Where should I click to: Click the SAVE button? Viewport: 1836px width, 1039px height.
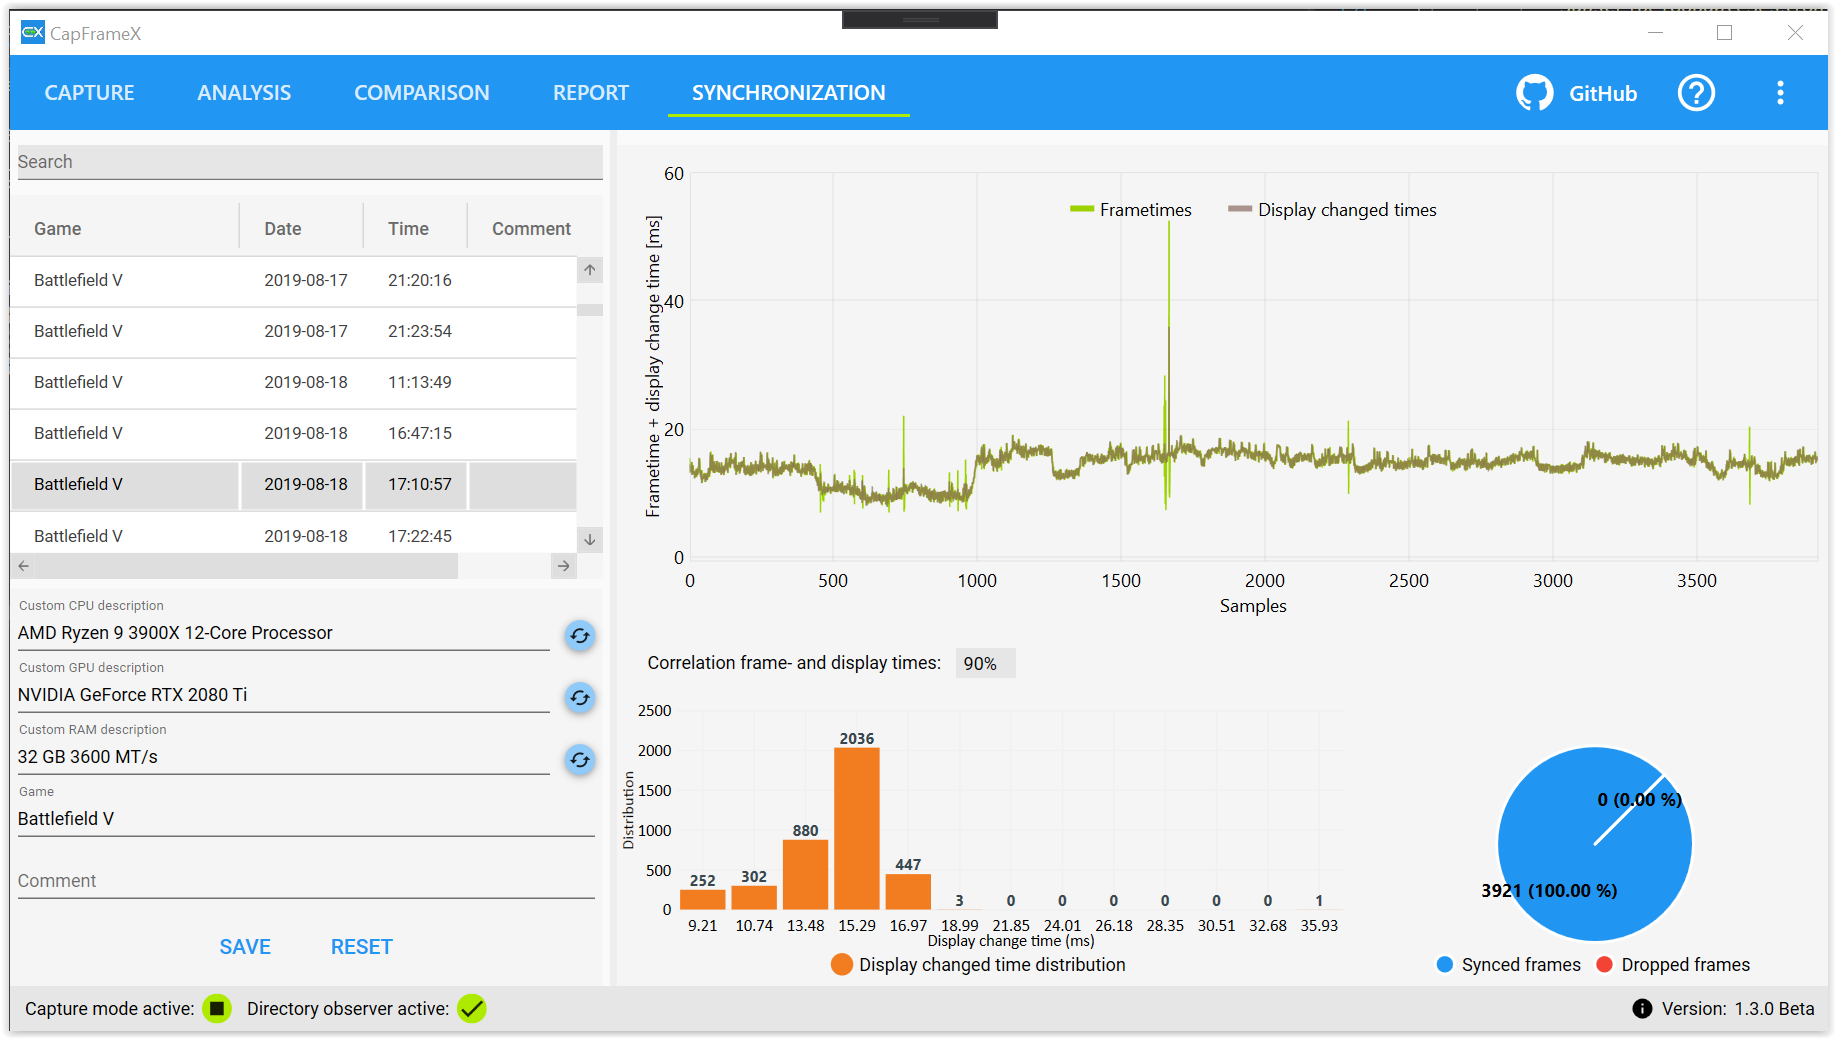coord(245,947)
